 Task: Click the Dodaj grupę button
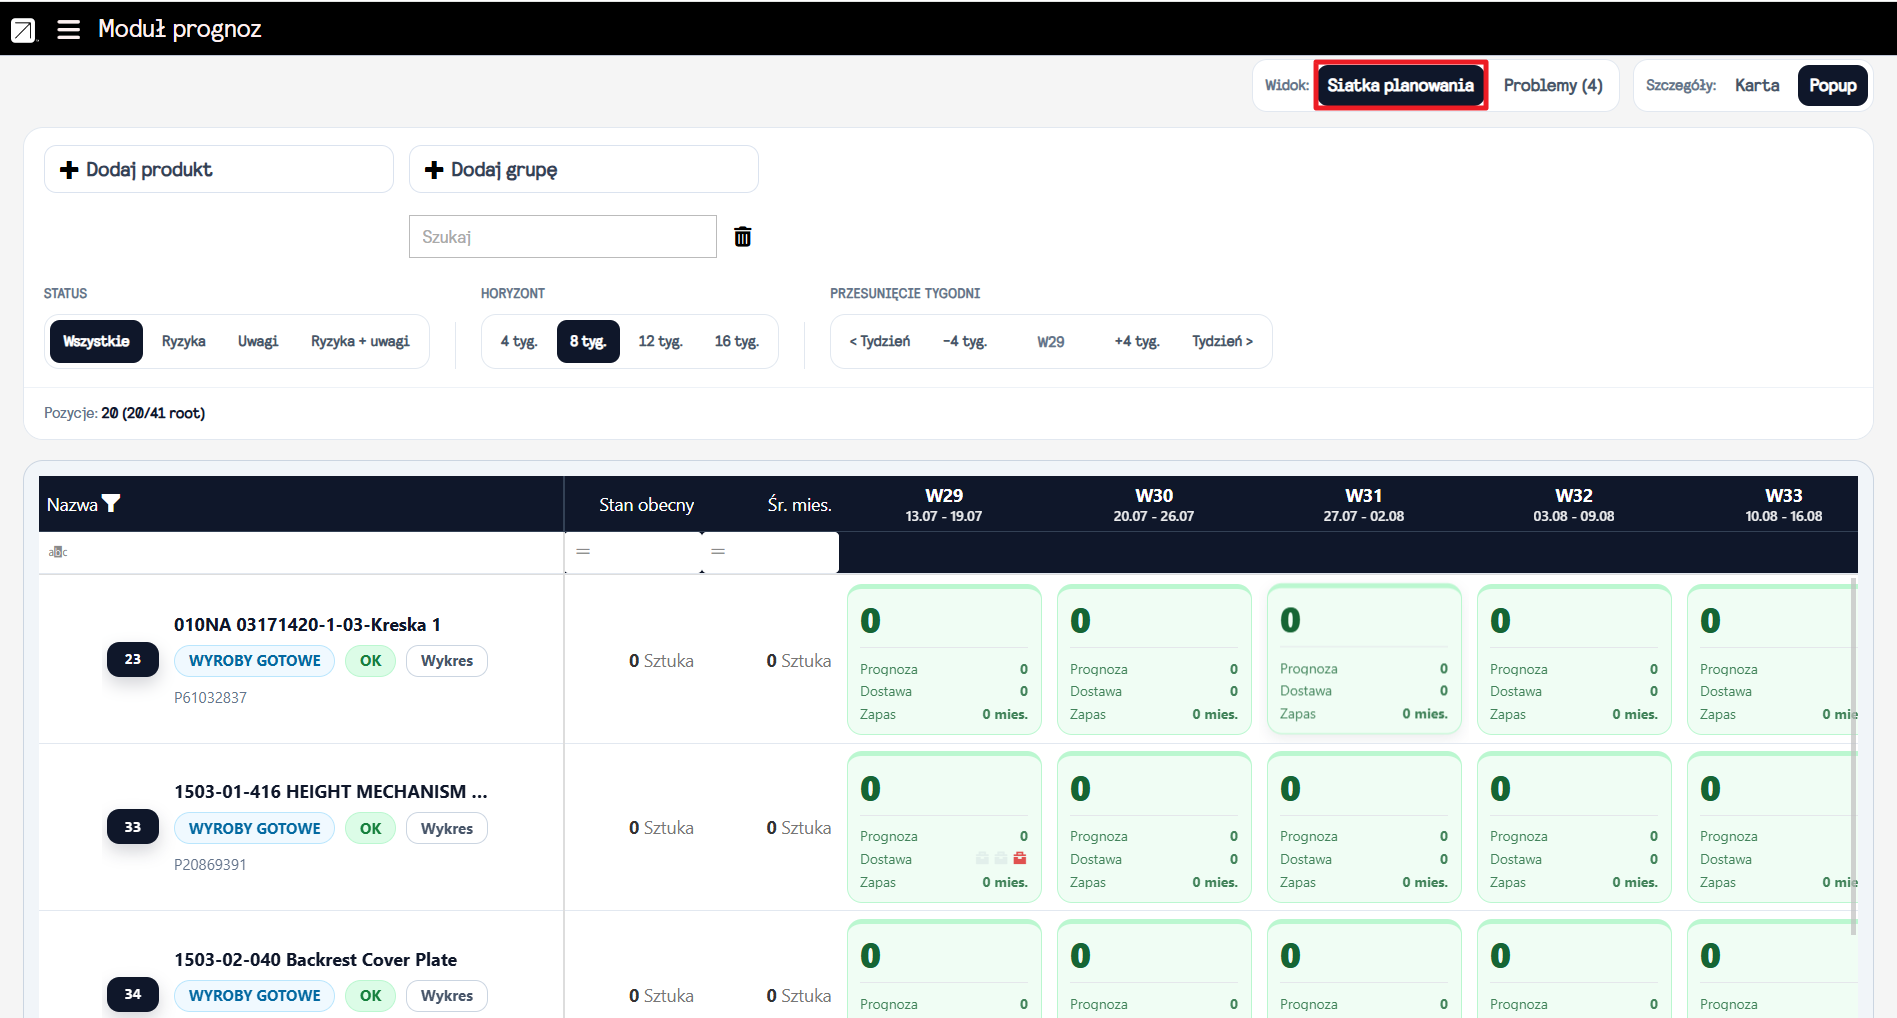[584, 169]
